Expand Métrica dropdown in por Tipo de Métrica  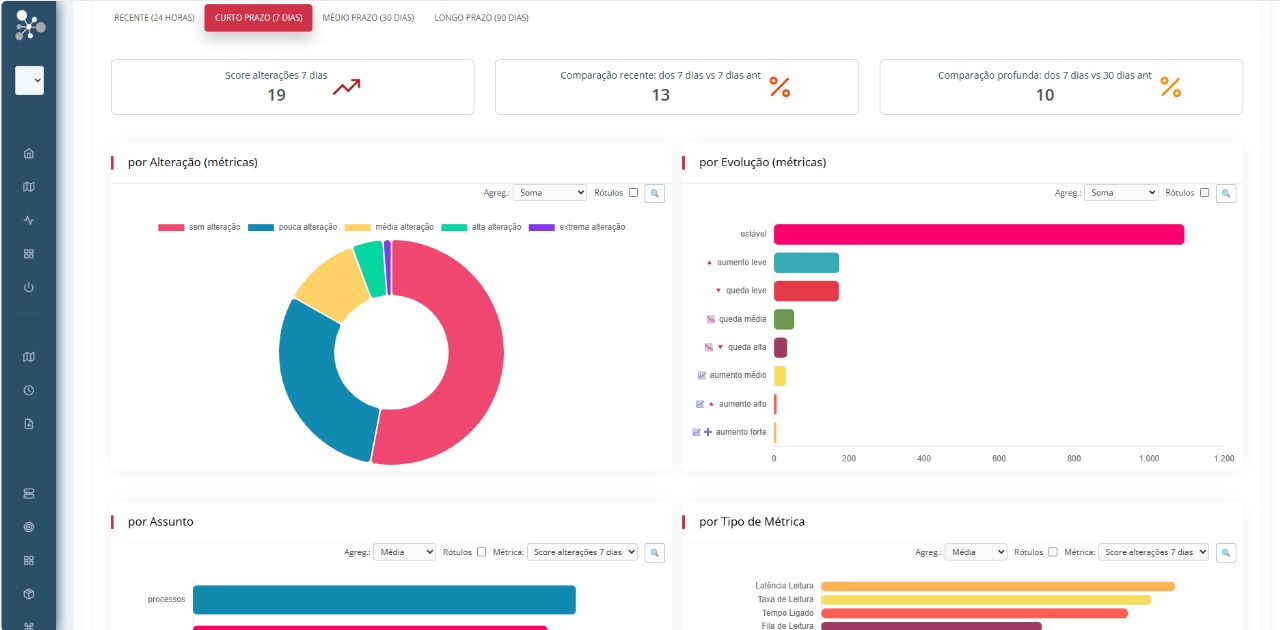coord(1153,552)
